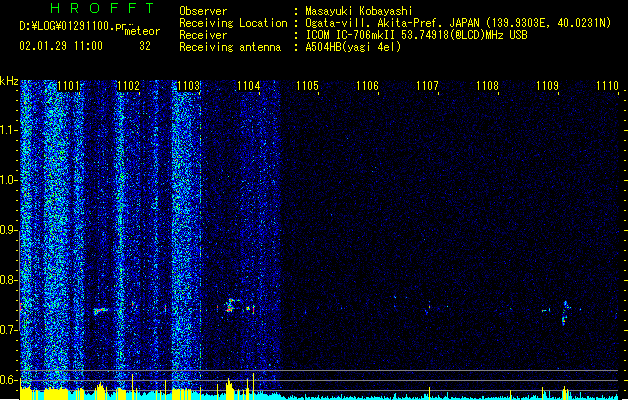629x400 pixels.
Task: Click the 1101 time marker
Action: [69, 86]
